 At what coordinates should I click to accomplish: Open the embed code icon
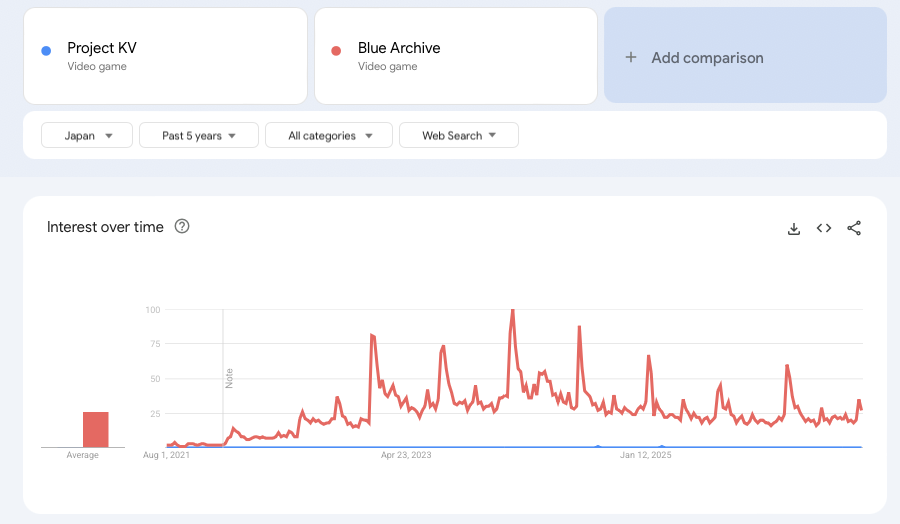point(824,228)
